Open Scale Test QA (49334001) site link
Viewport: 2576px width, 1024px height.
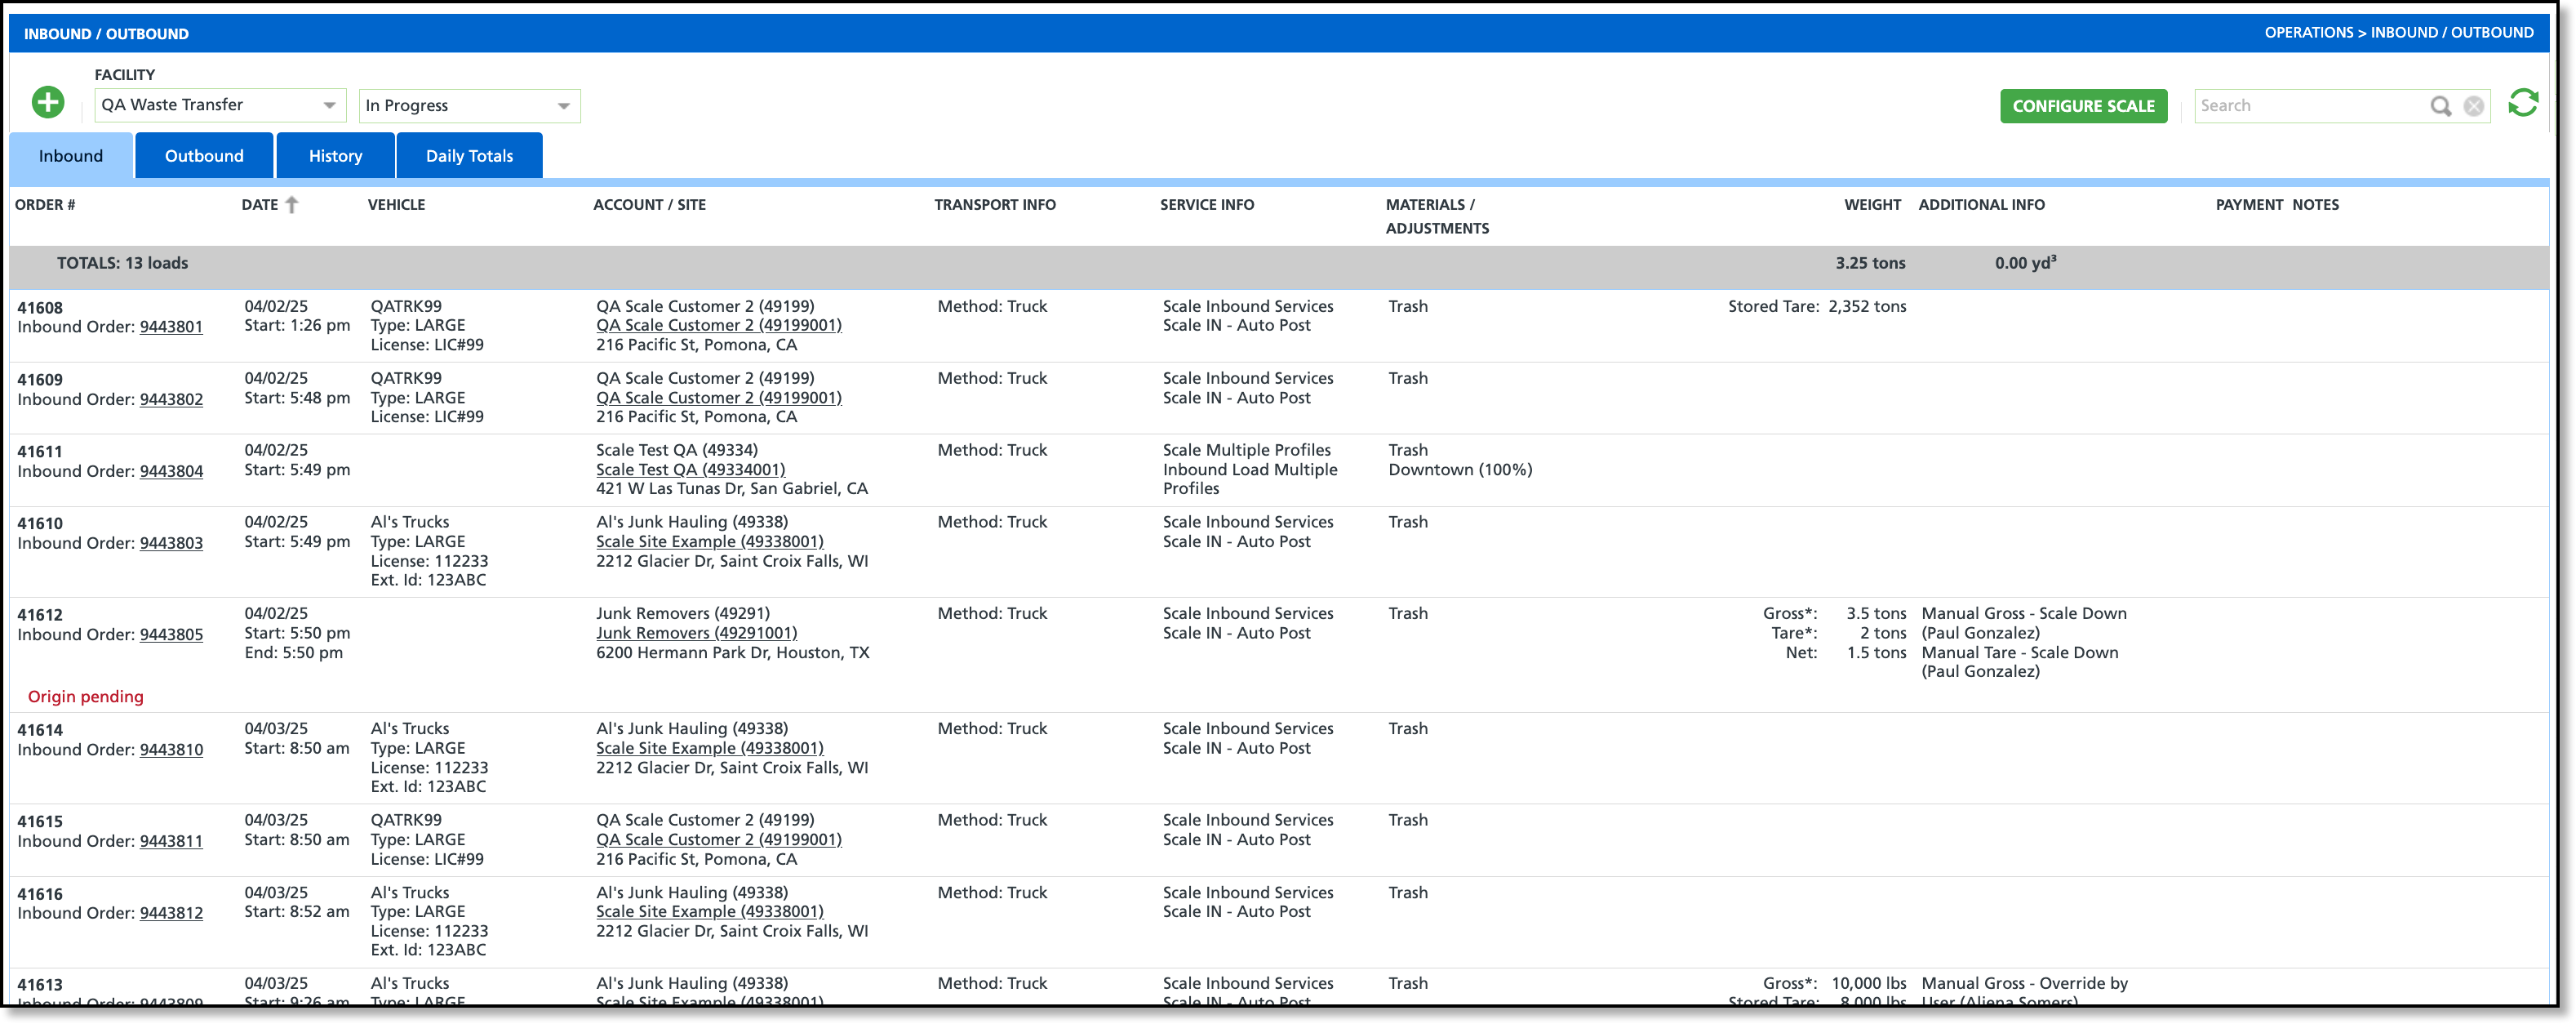tap(690, 470)
